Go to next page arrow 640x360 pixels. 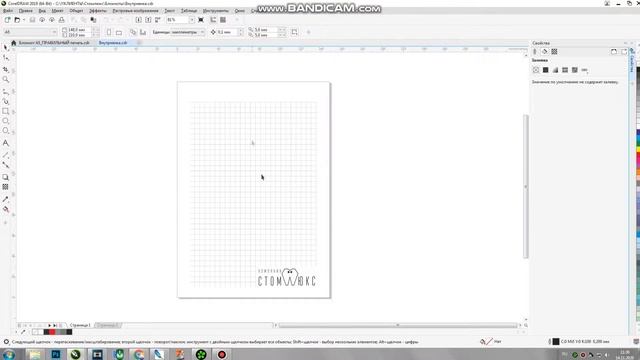(49, 325)
